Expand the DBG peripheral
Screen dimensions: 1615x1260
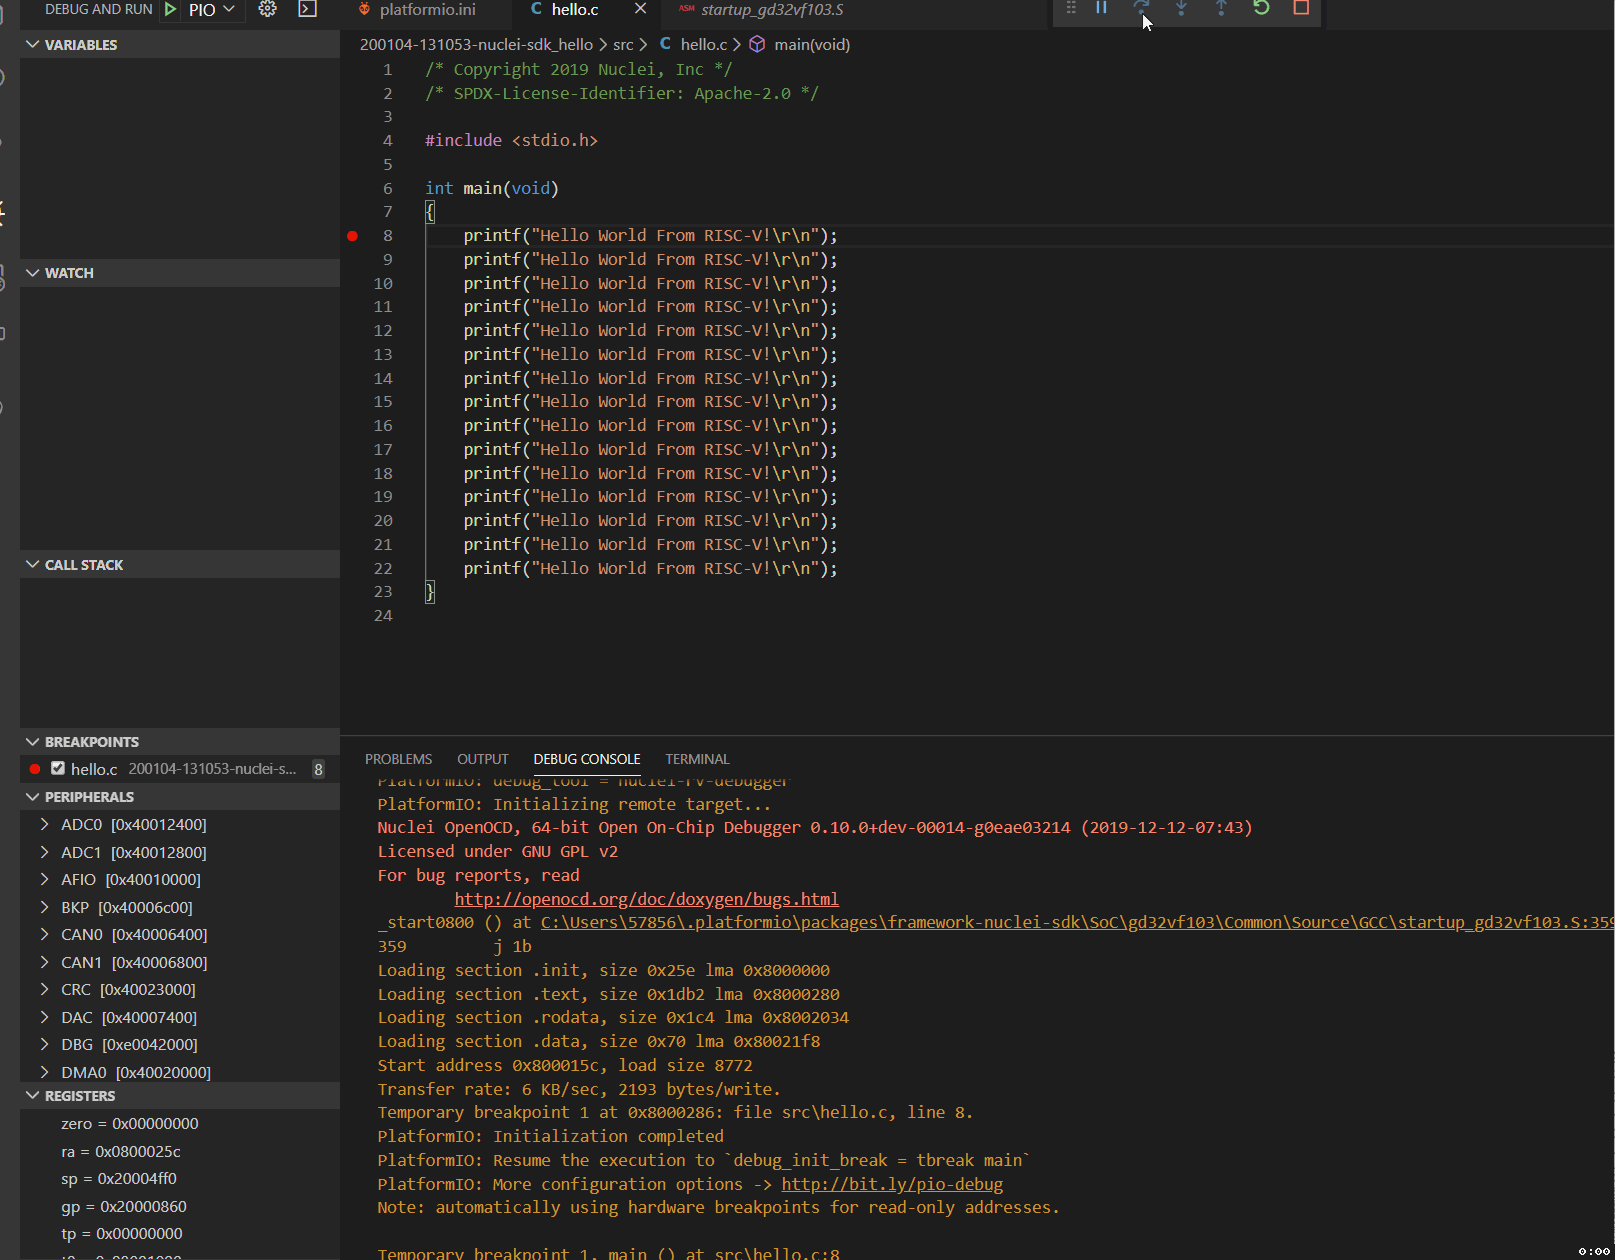(x=44, y=1044)
